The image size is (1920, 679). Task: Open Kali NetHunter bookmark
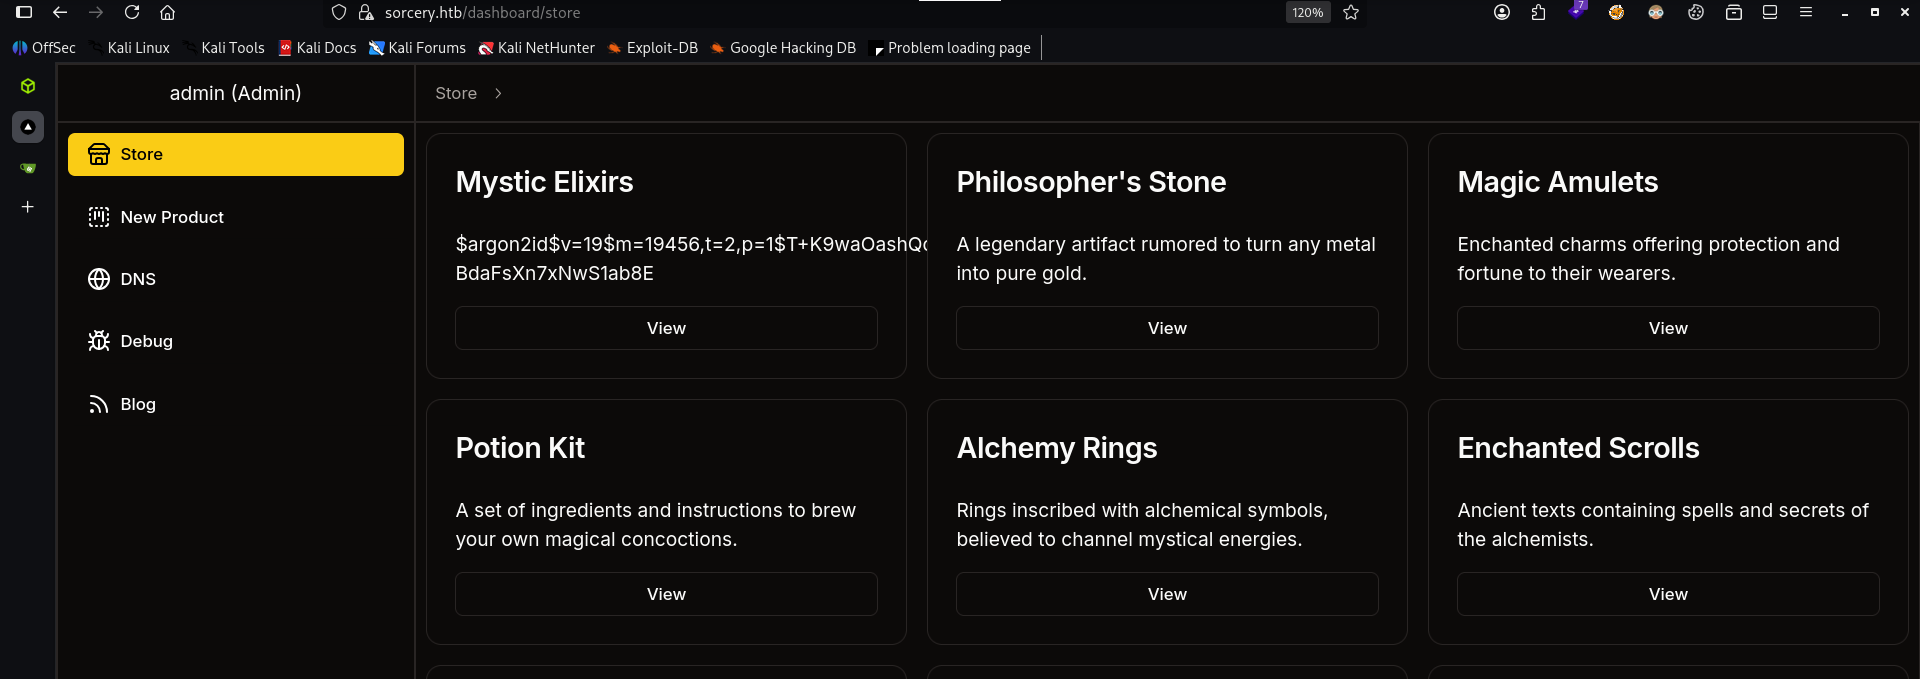click(x=537, y=48)
